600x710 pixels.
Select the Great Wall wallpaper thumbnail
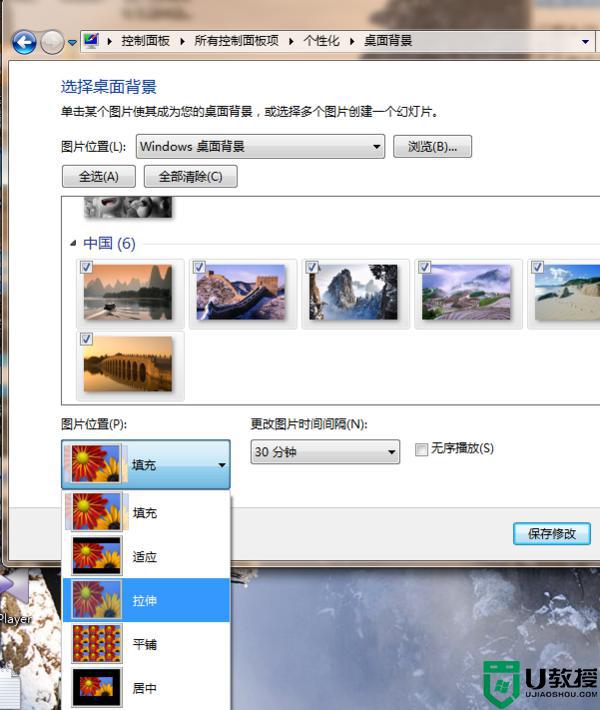tap(241, 293)
